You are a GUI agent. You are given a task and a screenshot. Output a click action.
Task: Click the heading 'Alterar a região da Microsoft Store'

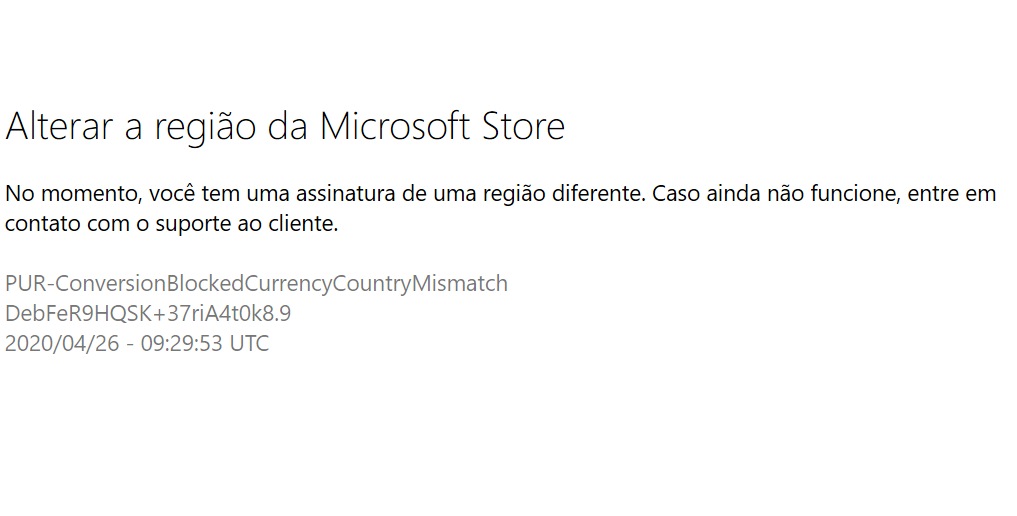(285, 127)
